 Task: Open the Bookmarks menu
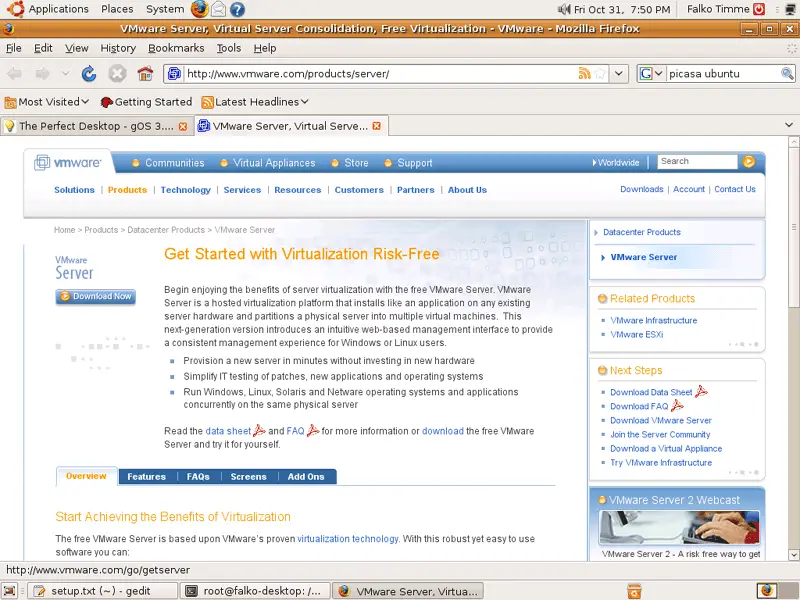(x=176, y=48)
